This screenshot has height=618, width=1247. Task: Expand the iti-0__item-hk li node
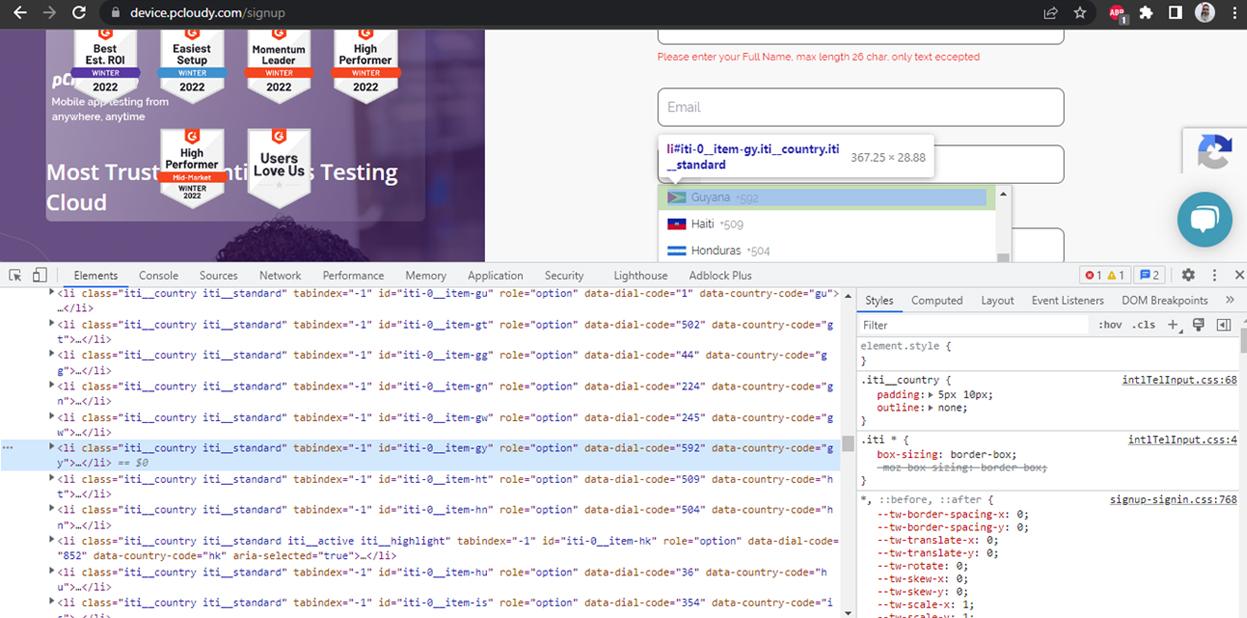[52, 541]
